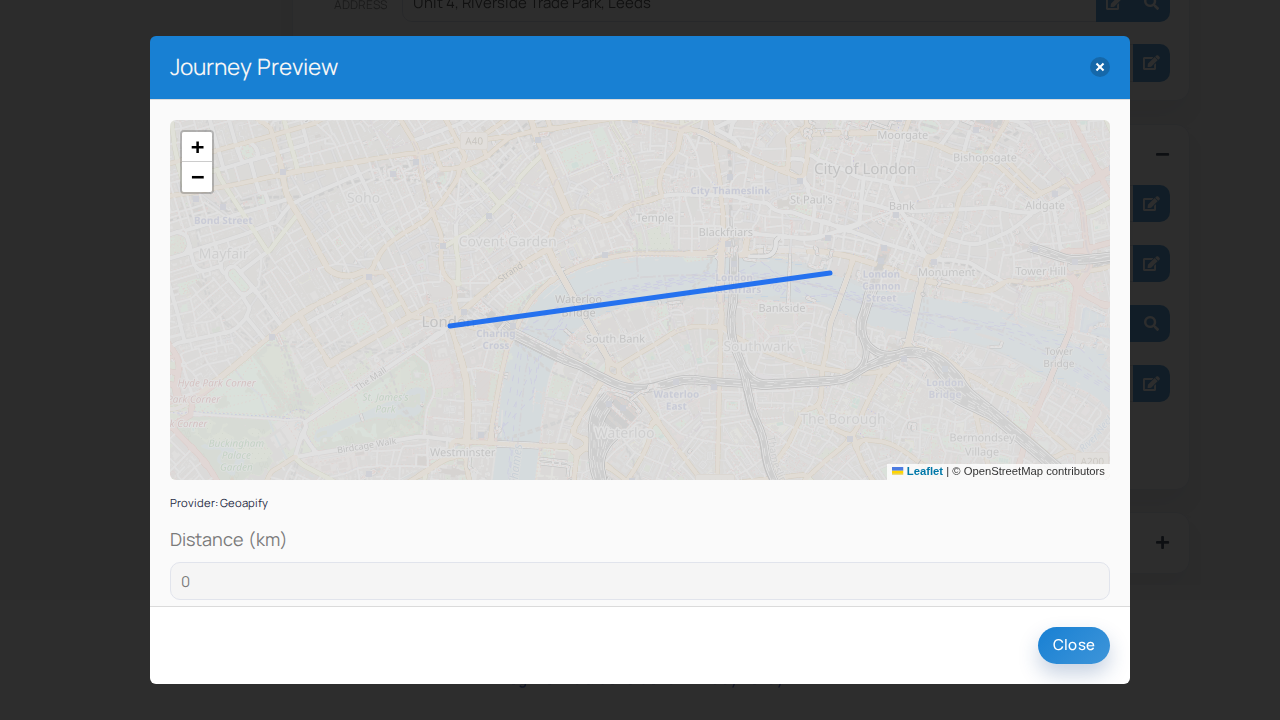Click the 'Tower Hill' map label

(x=1041, y=271)
